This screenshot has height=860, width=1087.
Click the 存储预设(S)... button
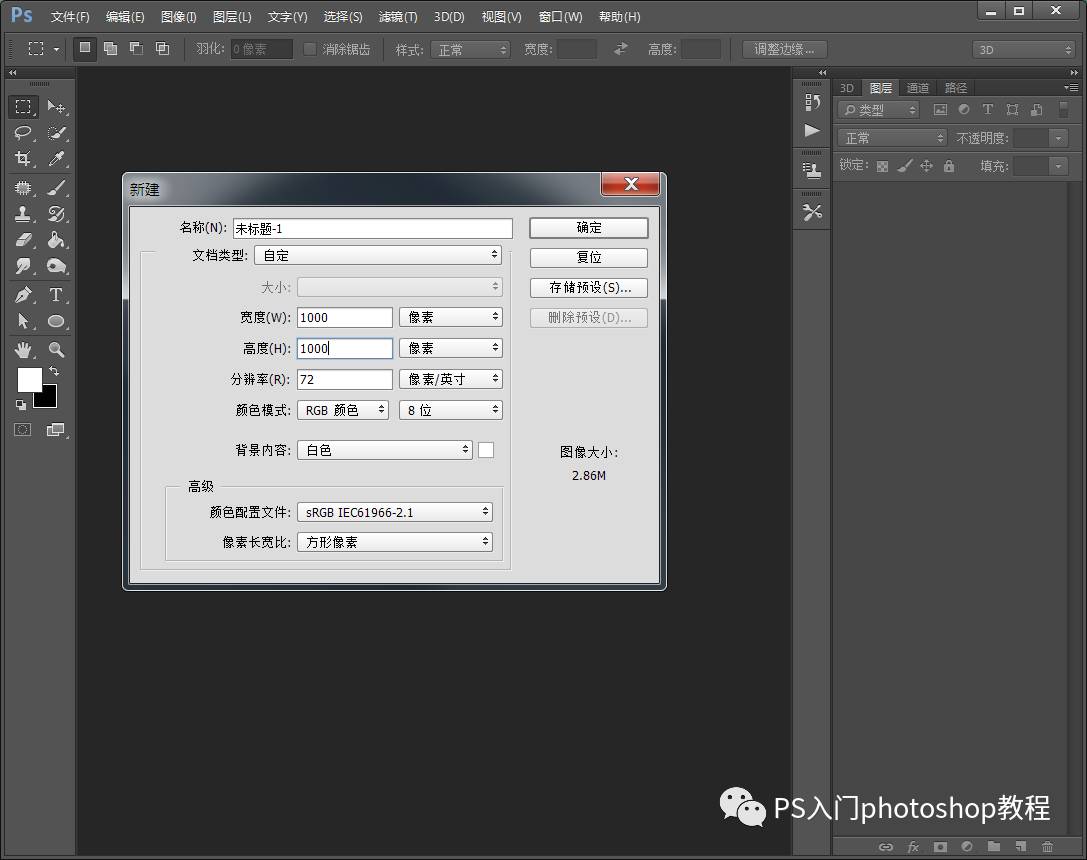coord(589,288)
